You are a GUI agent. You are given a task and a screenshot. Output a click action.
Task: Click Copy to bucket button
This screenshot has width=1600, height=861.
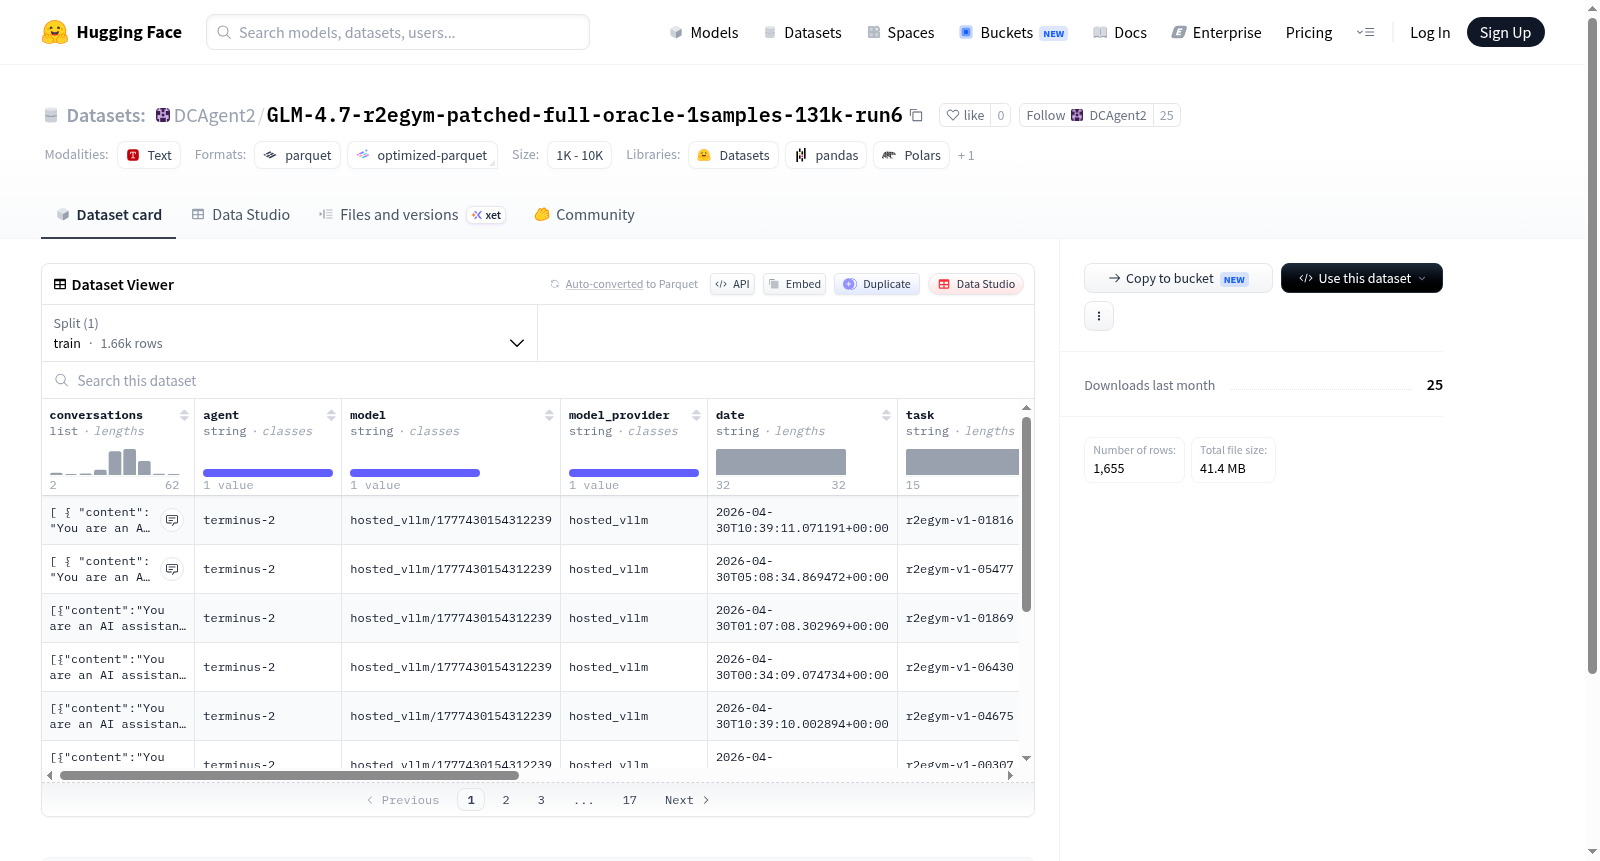[x=1178, y=278]
